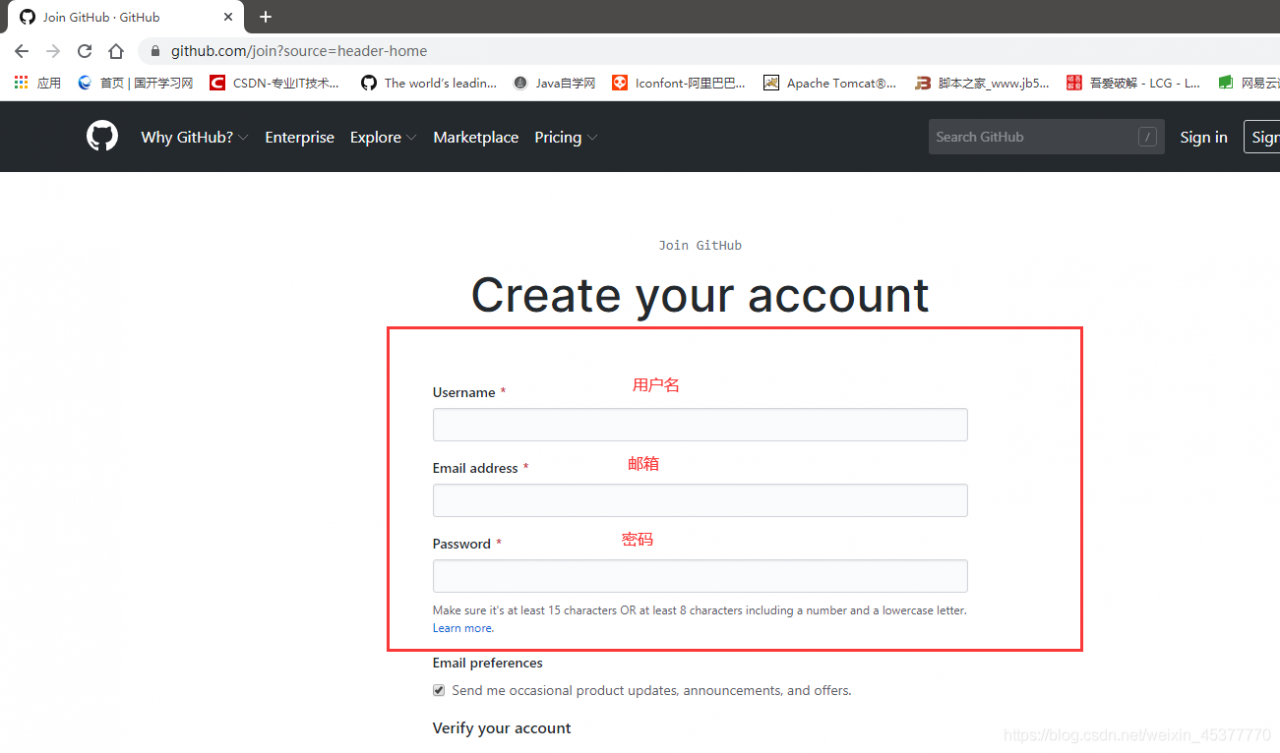The height and width of the screenshot is (753, 1280).
Task: Open the Learn more password link
Action: click(462, 628)
